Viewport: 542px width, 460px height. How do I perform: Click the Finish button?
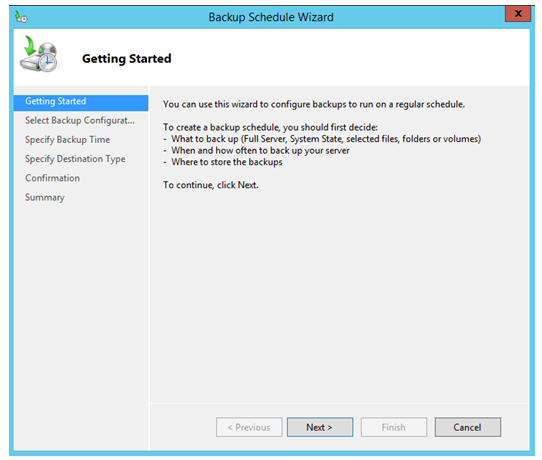394,427
